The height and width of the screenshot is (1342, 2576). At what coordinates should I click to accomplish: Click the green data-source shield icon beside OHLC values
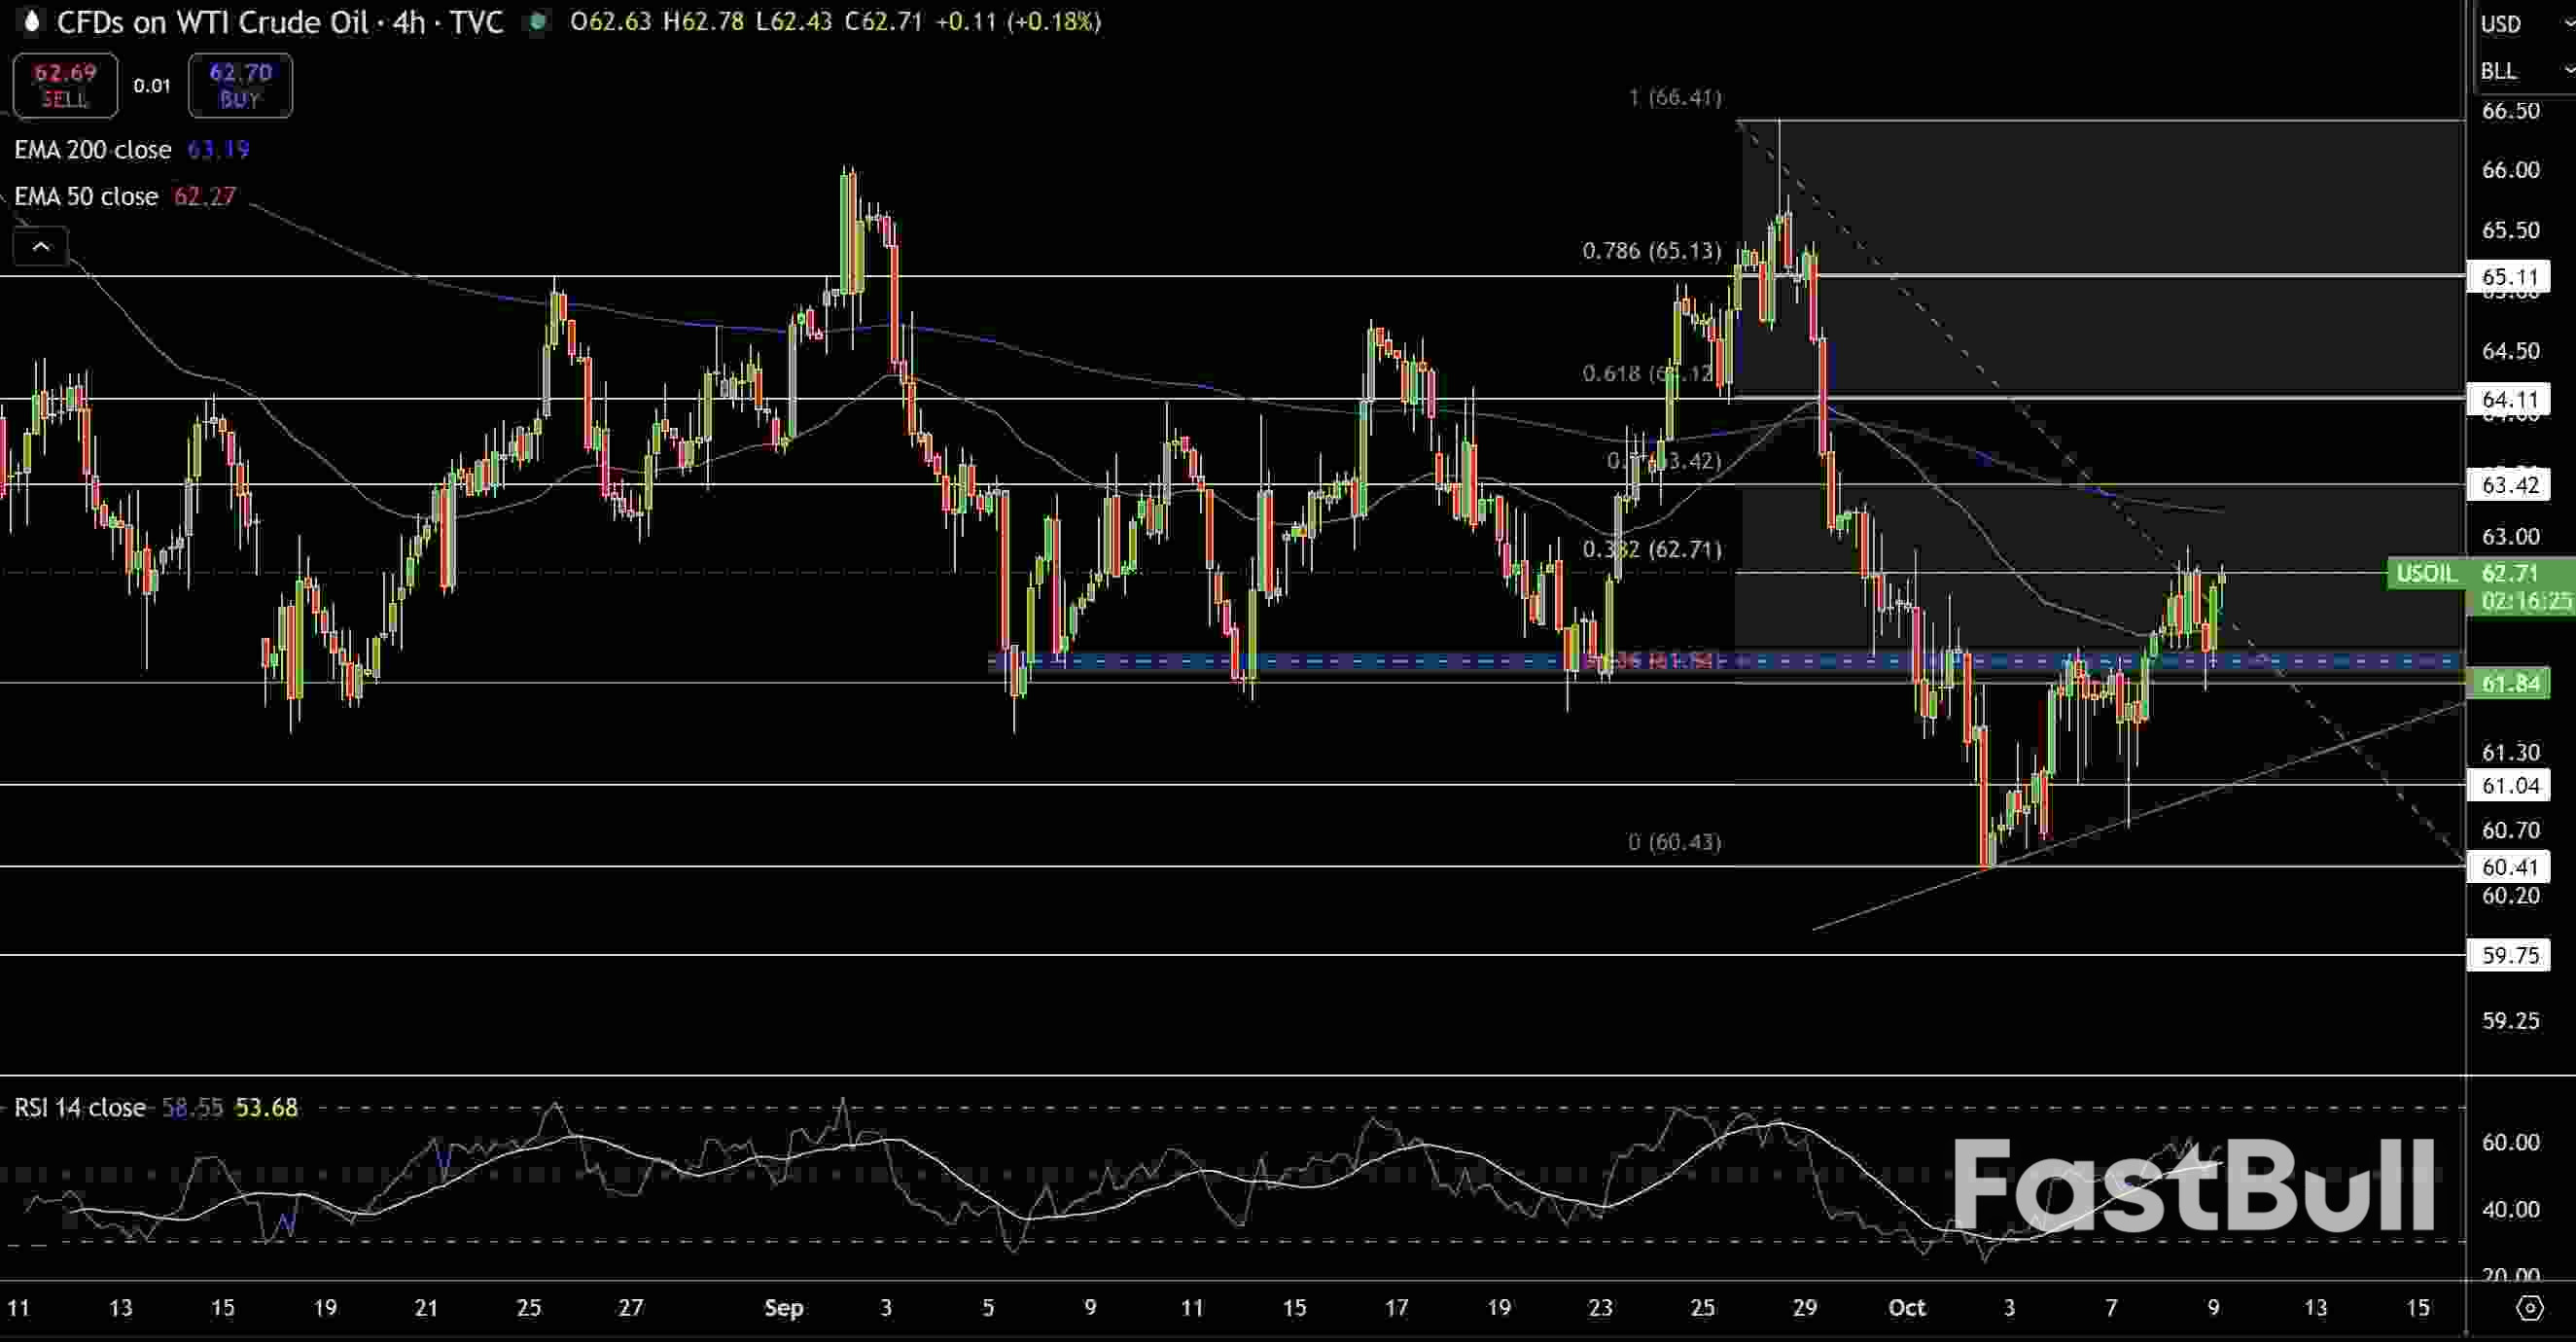(x=538, y=22)
